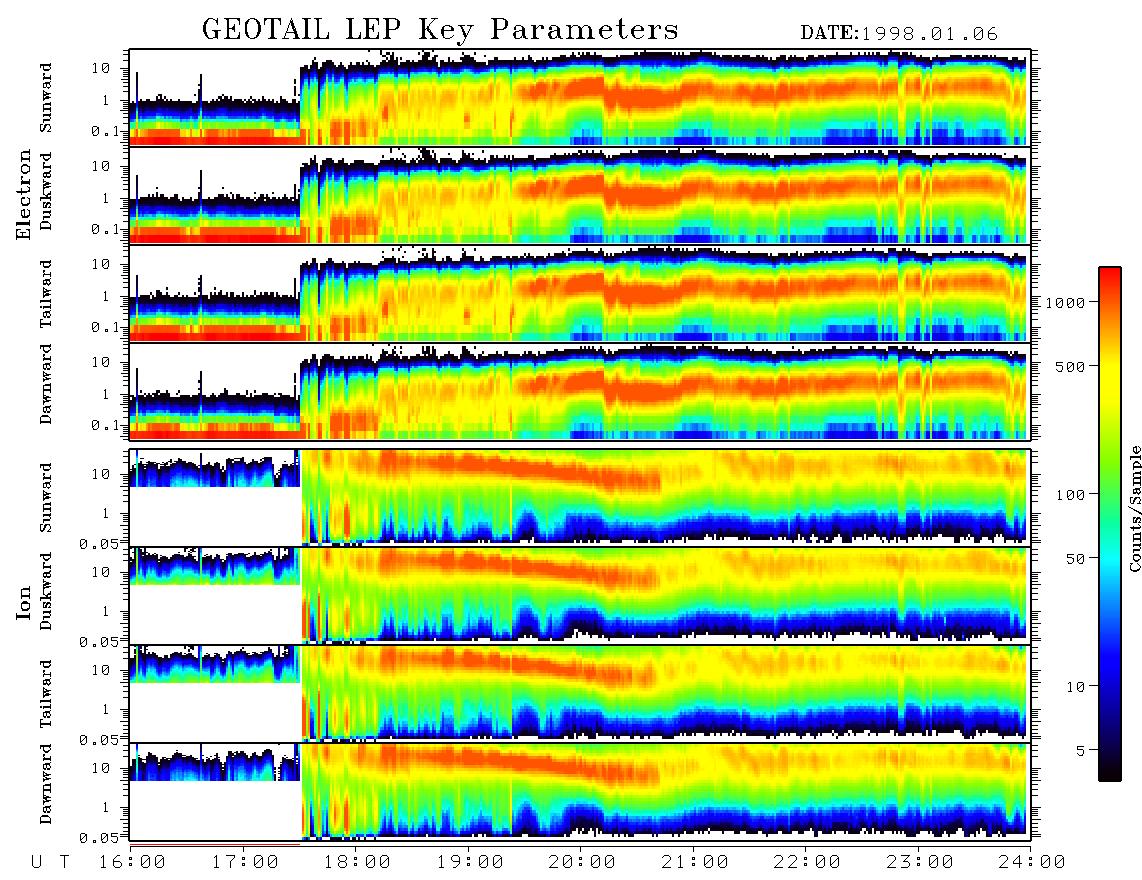The height and width of the screenshot is (880, 1142).
Task: Click the Ion "Dawnward" panel label
Action: point(46,784)
